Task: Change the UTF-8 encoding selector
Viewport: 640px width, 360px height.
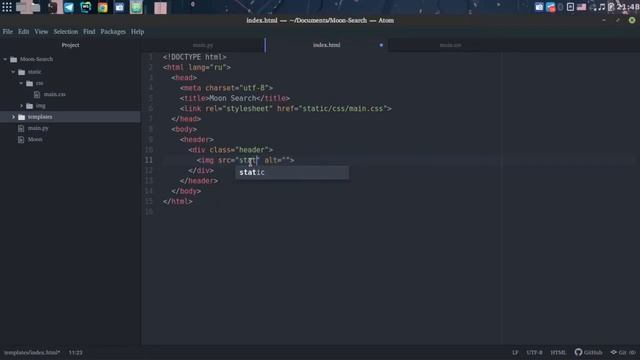Action: 534,352
